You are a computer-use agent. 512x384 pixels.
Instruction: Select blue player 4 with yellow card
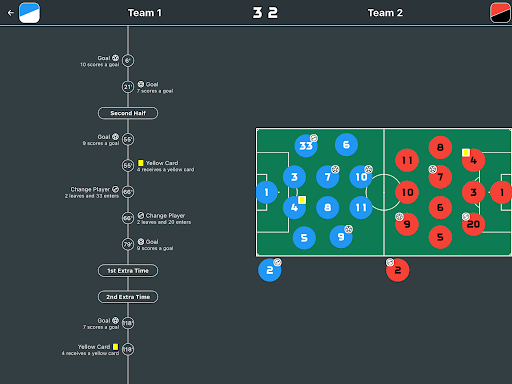tap(294, 207)
